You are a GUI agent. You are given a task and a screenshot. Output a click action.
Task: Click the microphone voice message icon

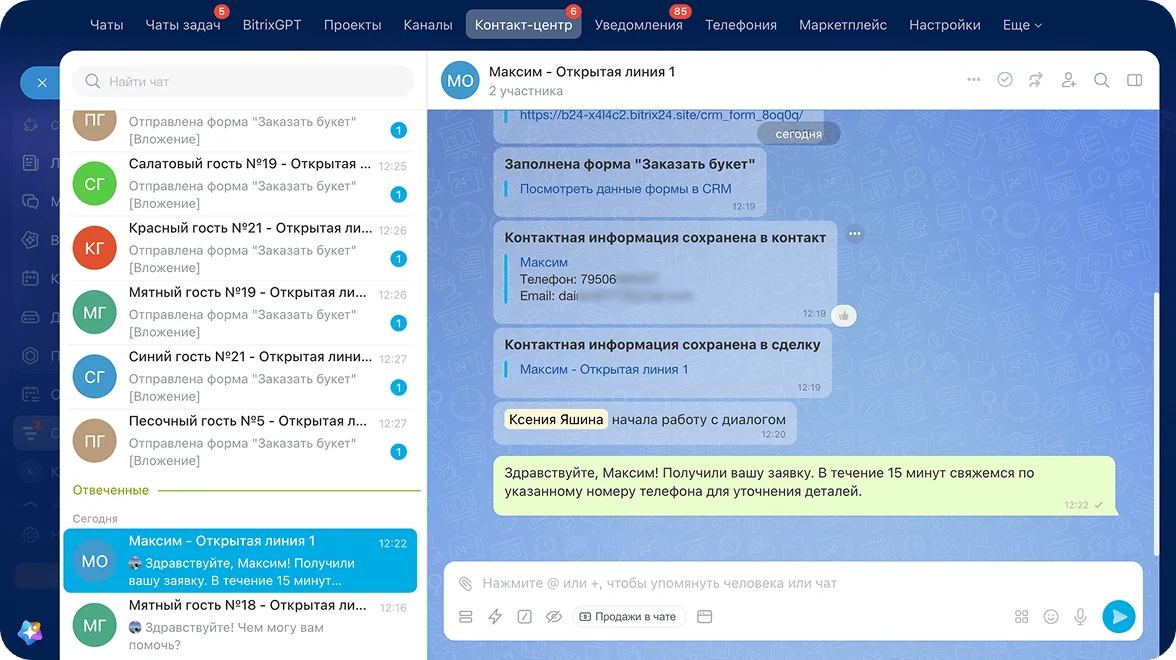pyautogui.click(x=1080, y=616)
